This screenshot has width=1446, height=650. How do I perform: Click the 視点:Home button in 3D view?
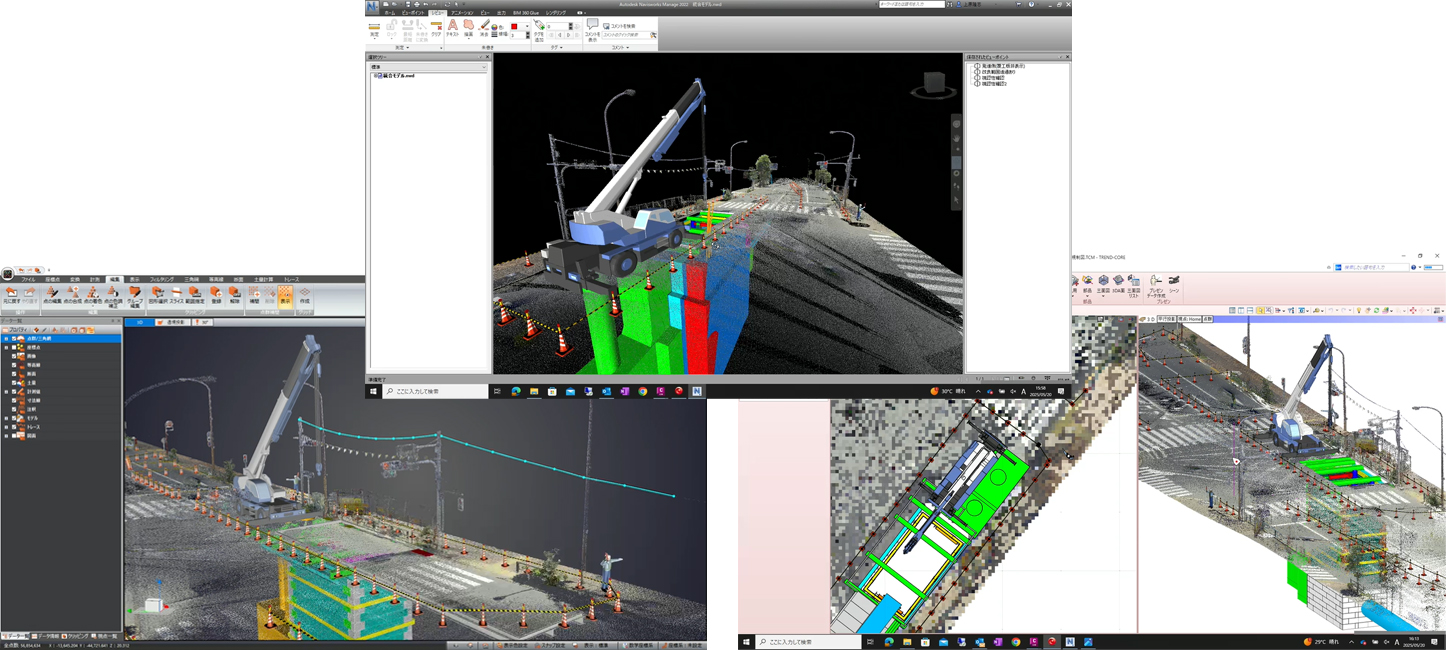[x=1189, y=319]
